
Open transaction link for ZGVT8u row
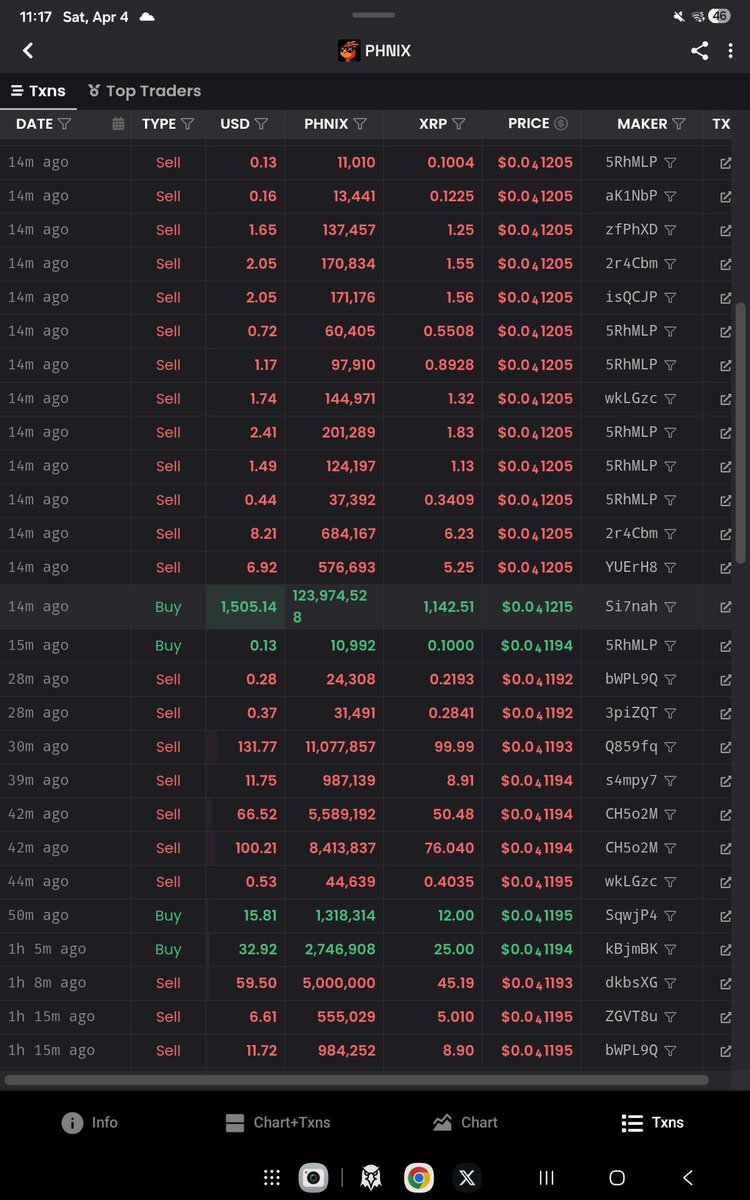(725, 1017)
